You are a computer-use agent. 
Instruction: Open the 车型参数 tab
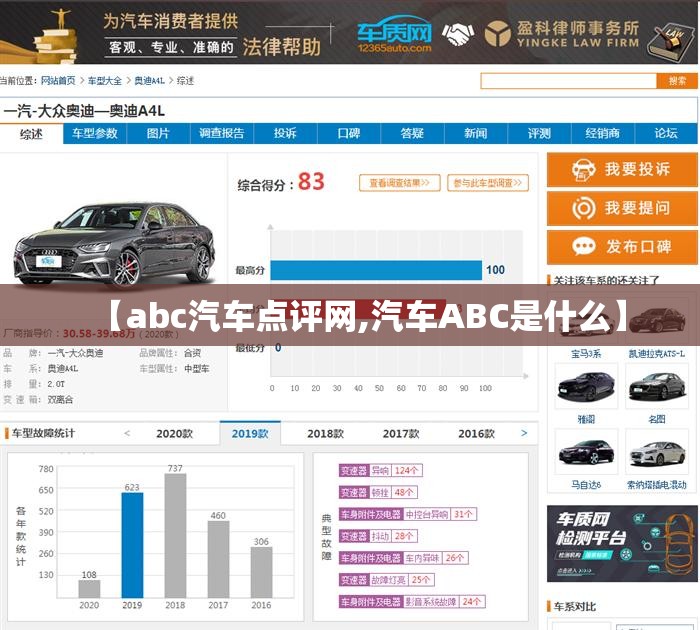[x=95, y=134]
